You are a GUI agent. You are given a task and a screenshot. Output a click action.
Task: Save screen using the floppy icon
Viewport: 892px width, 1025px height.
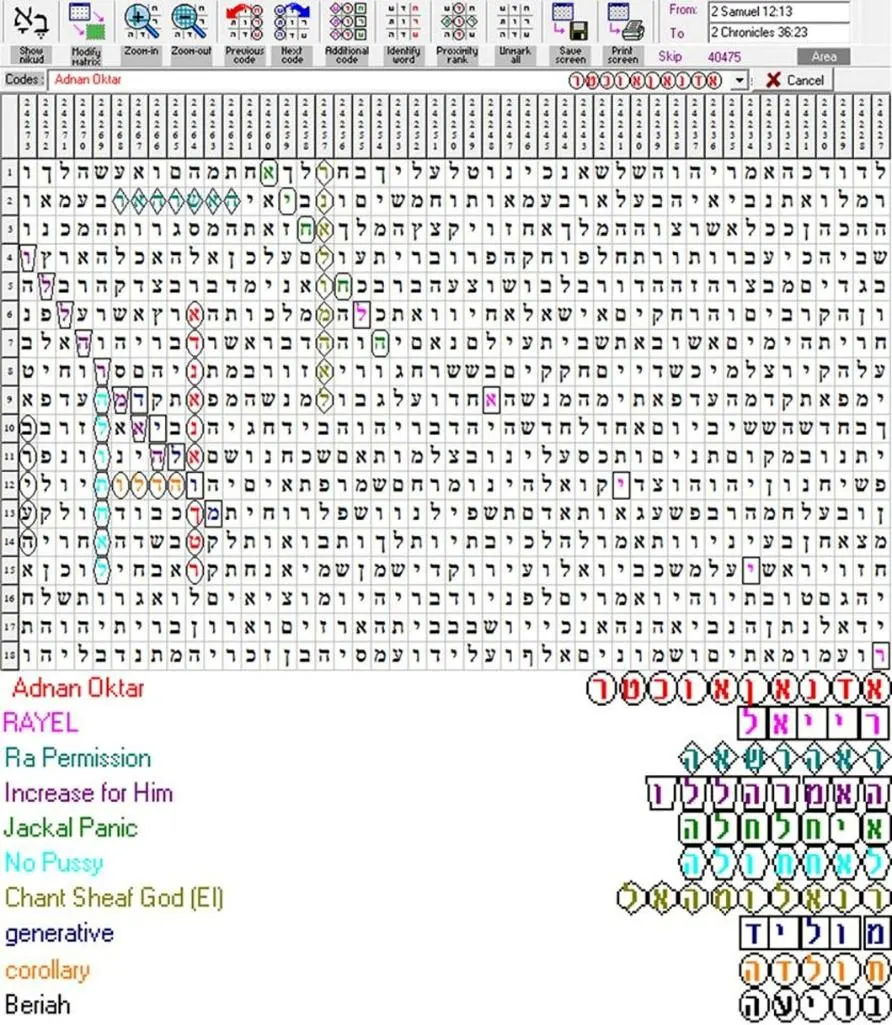[570, 22]
